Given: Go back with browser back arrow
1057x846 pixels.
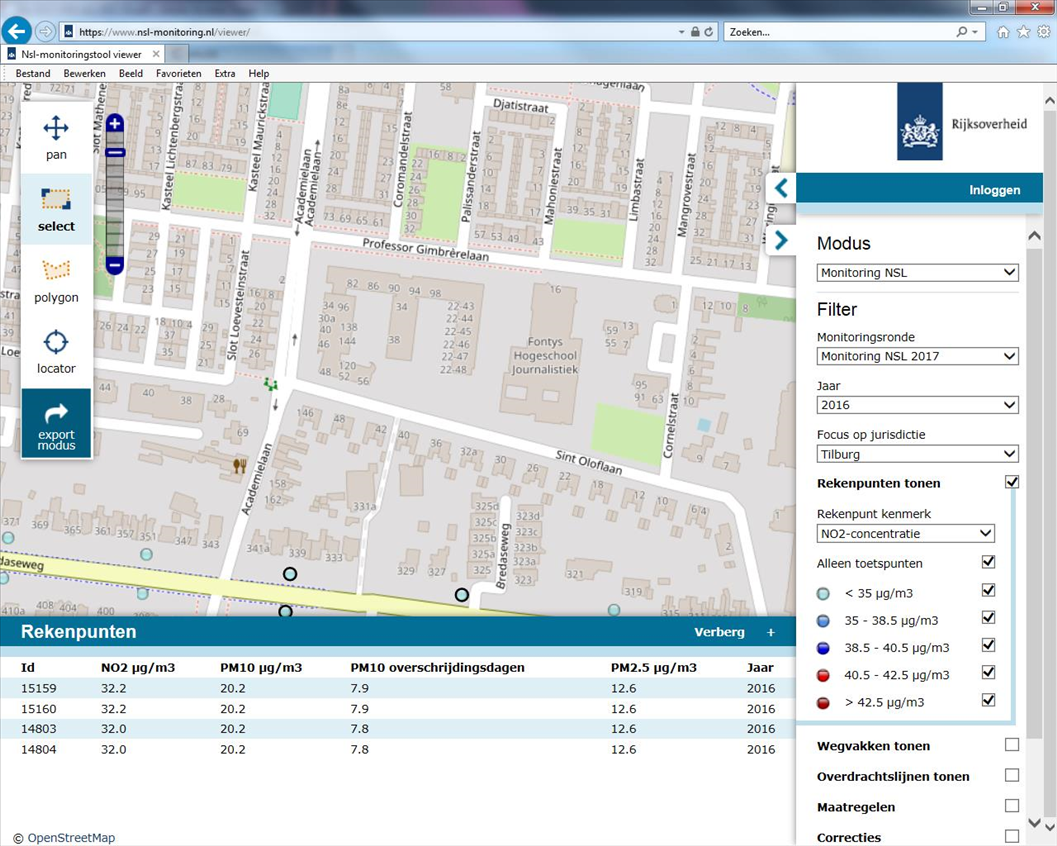Looking at the screenshot, I should (x=17, y=31).
